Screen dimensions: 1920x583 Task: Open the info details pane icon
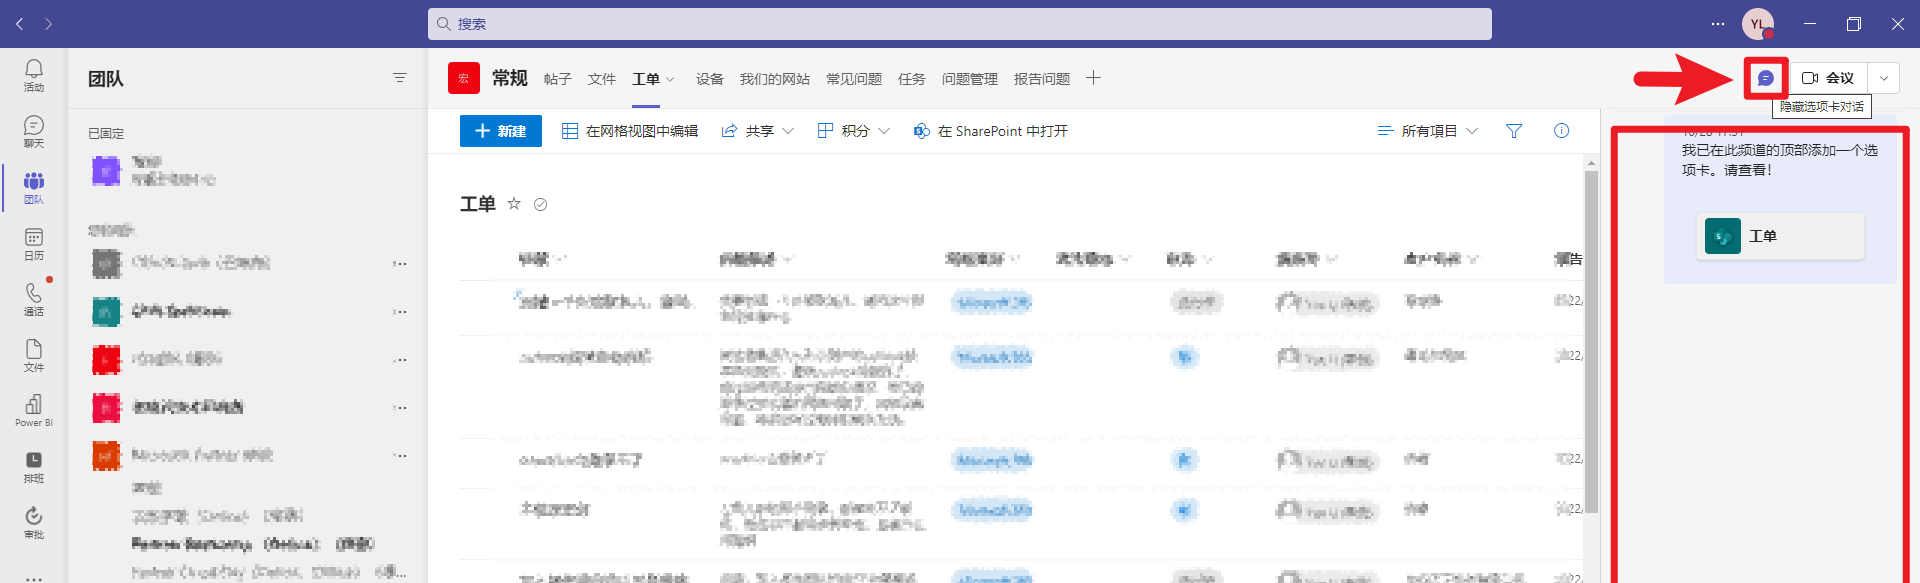pyautogui.click(x=1561, y=131)
